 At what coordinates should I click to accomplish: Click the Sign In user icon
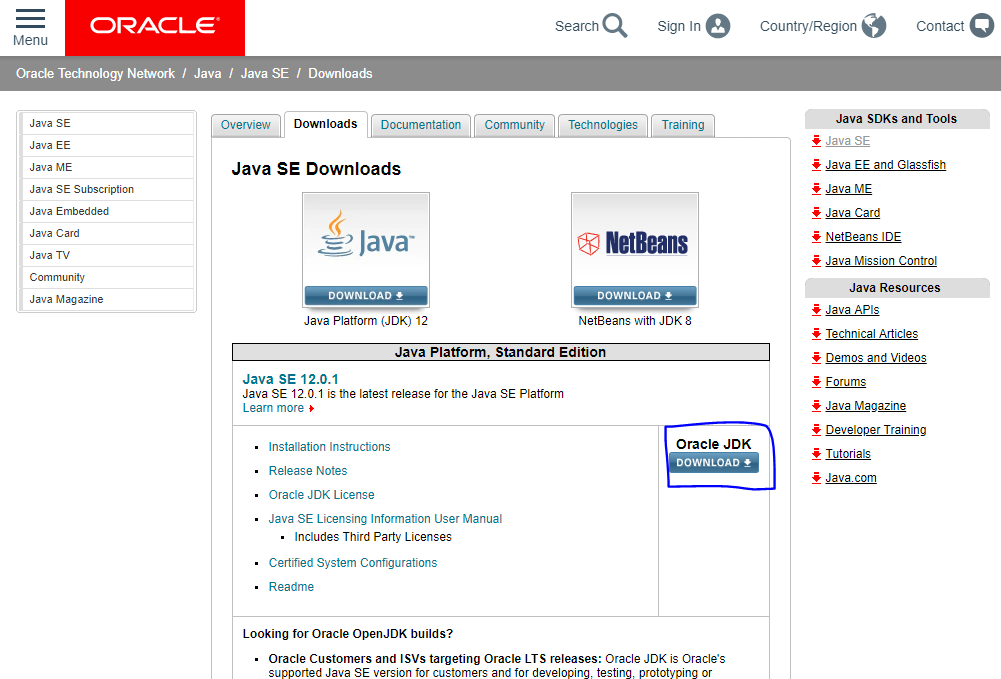718,26
